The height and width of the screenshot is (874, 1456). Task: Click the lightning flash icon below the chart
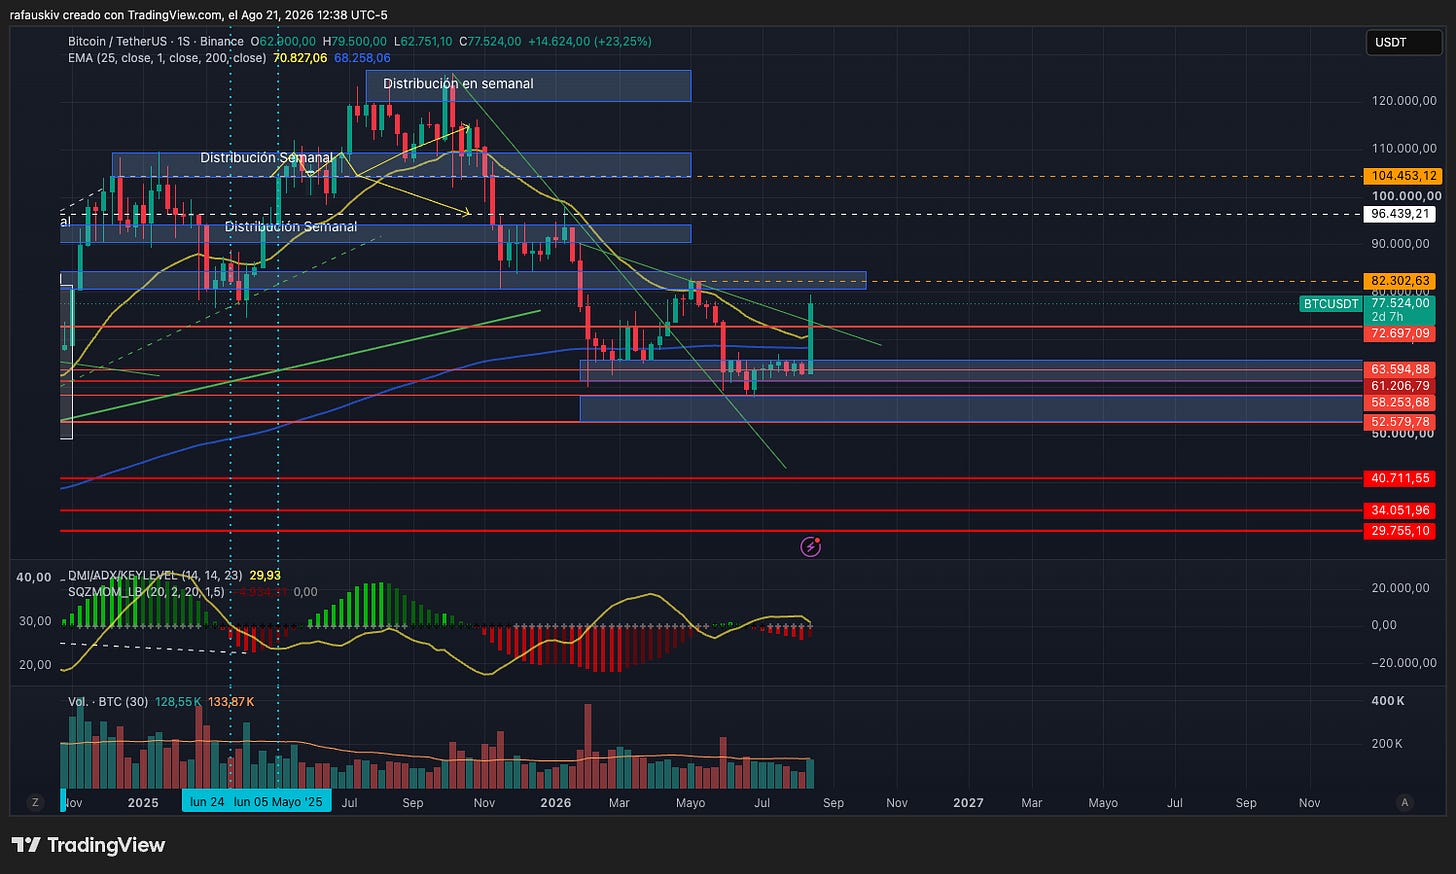coord(811,546)
